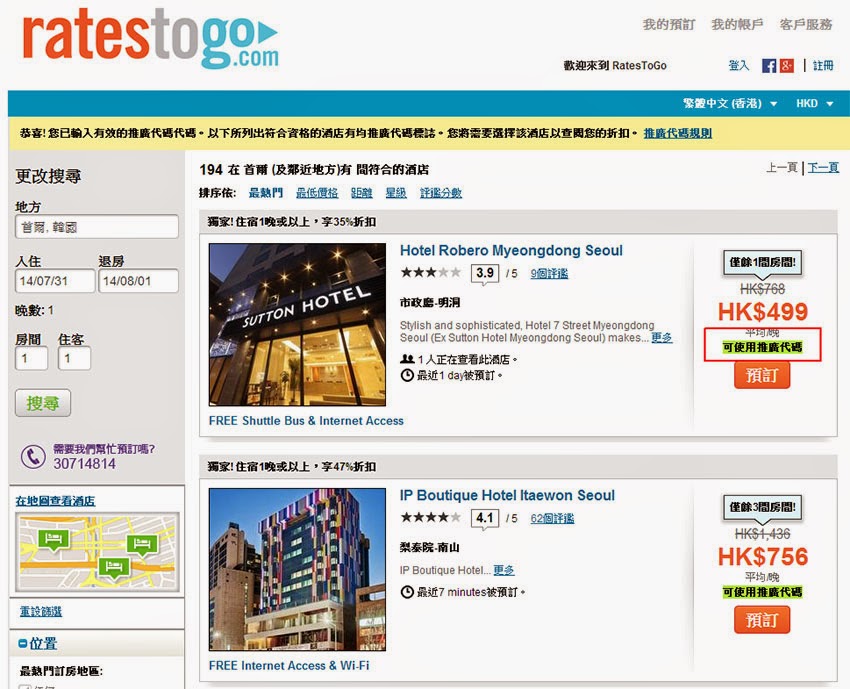Collapse the 位置 filter section minus icon
This screenshot has width=850, height=689.
point(23,643)
